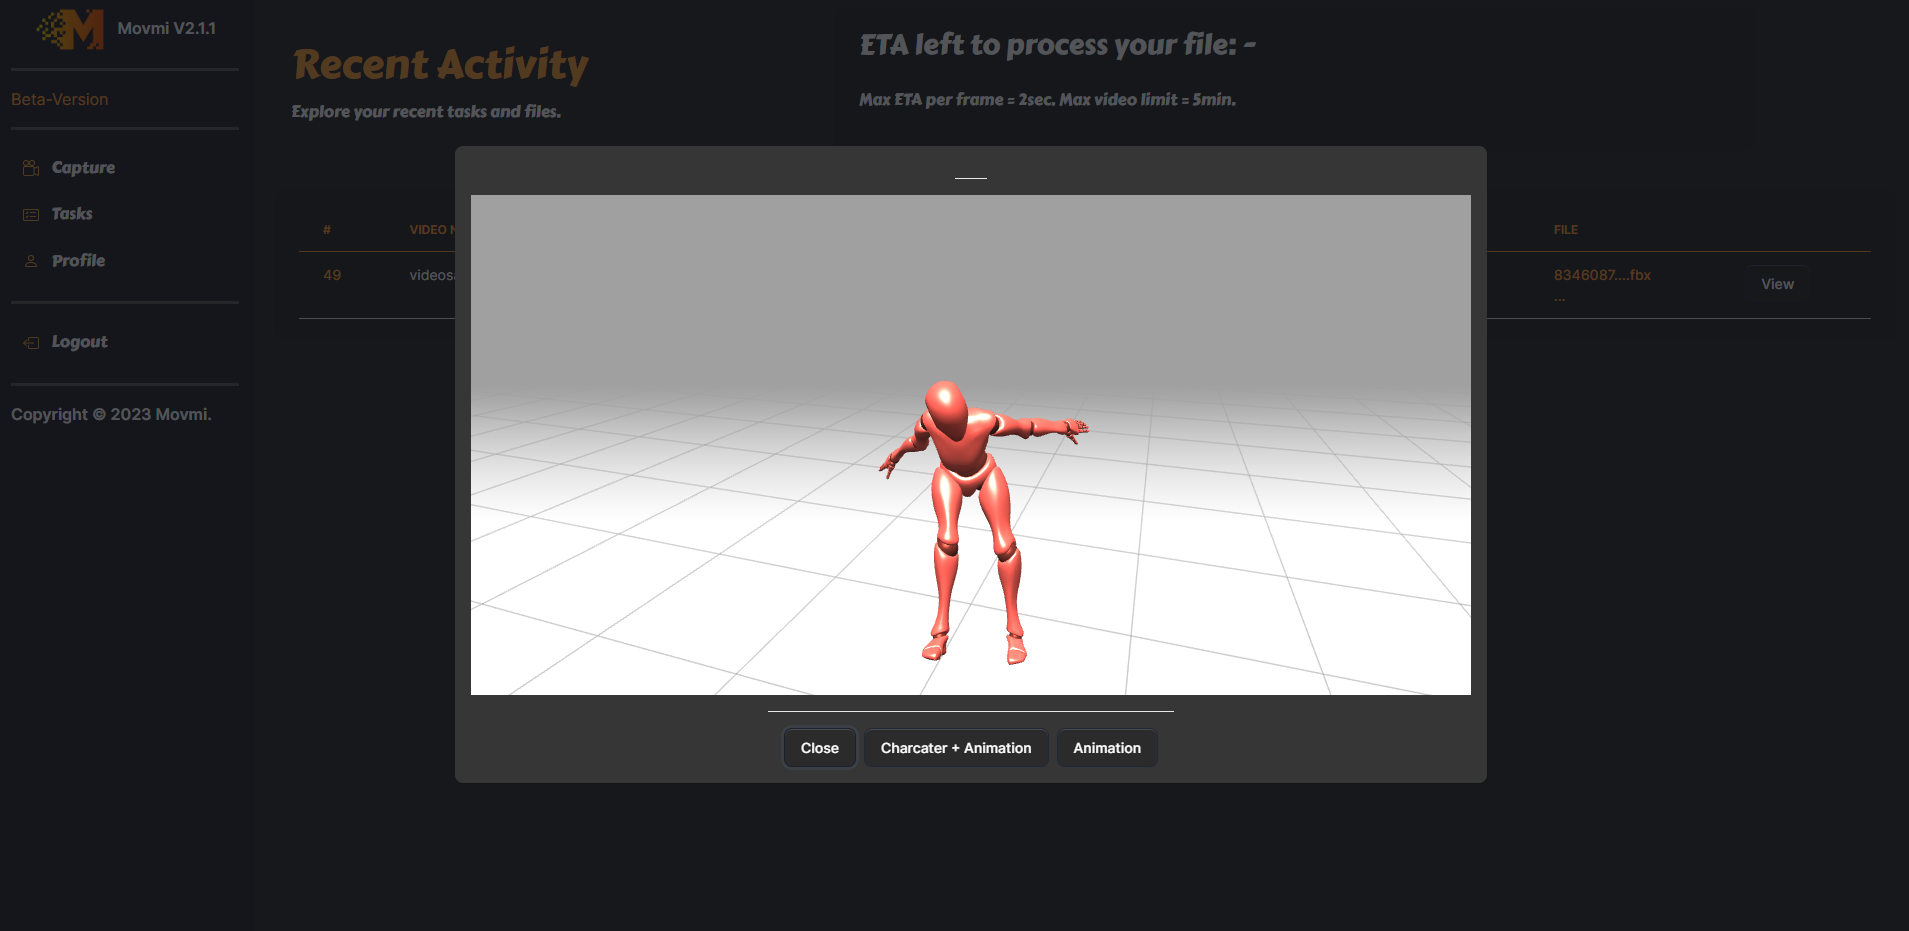1909x931 pixels.
Task: Choose the Animation button
Action: pyautogui.click(x=1106, y=748)
